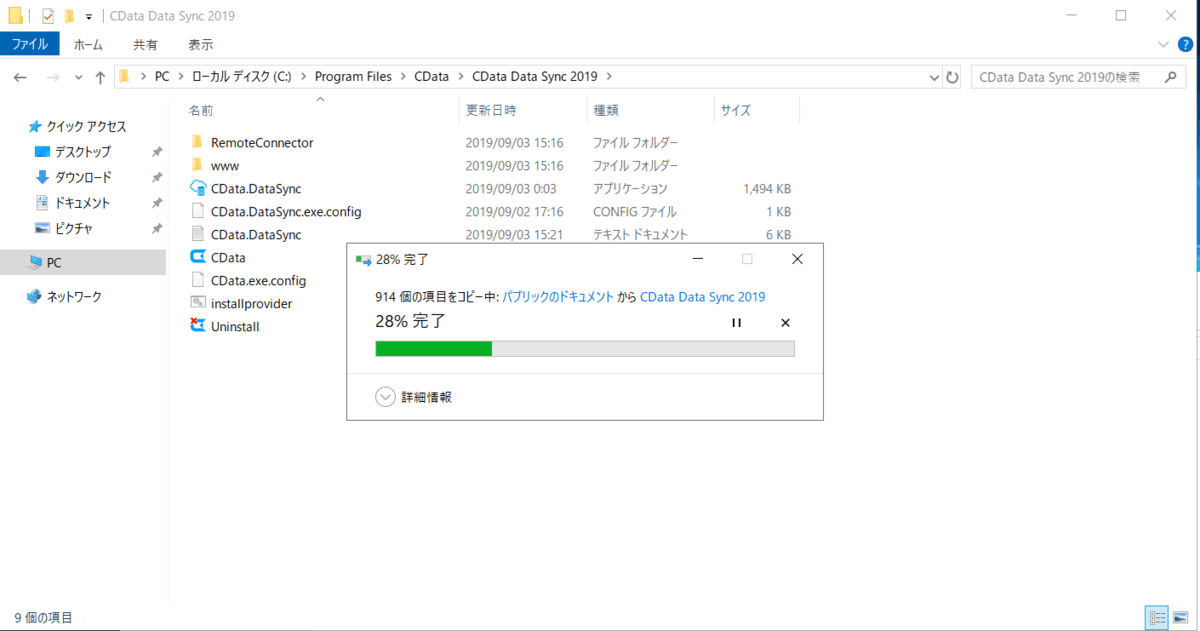Pause the copy operation
This screenshot has width=1200, height=631.
tap(737, 322)
